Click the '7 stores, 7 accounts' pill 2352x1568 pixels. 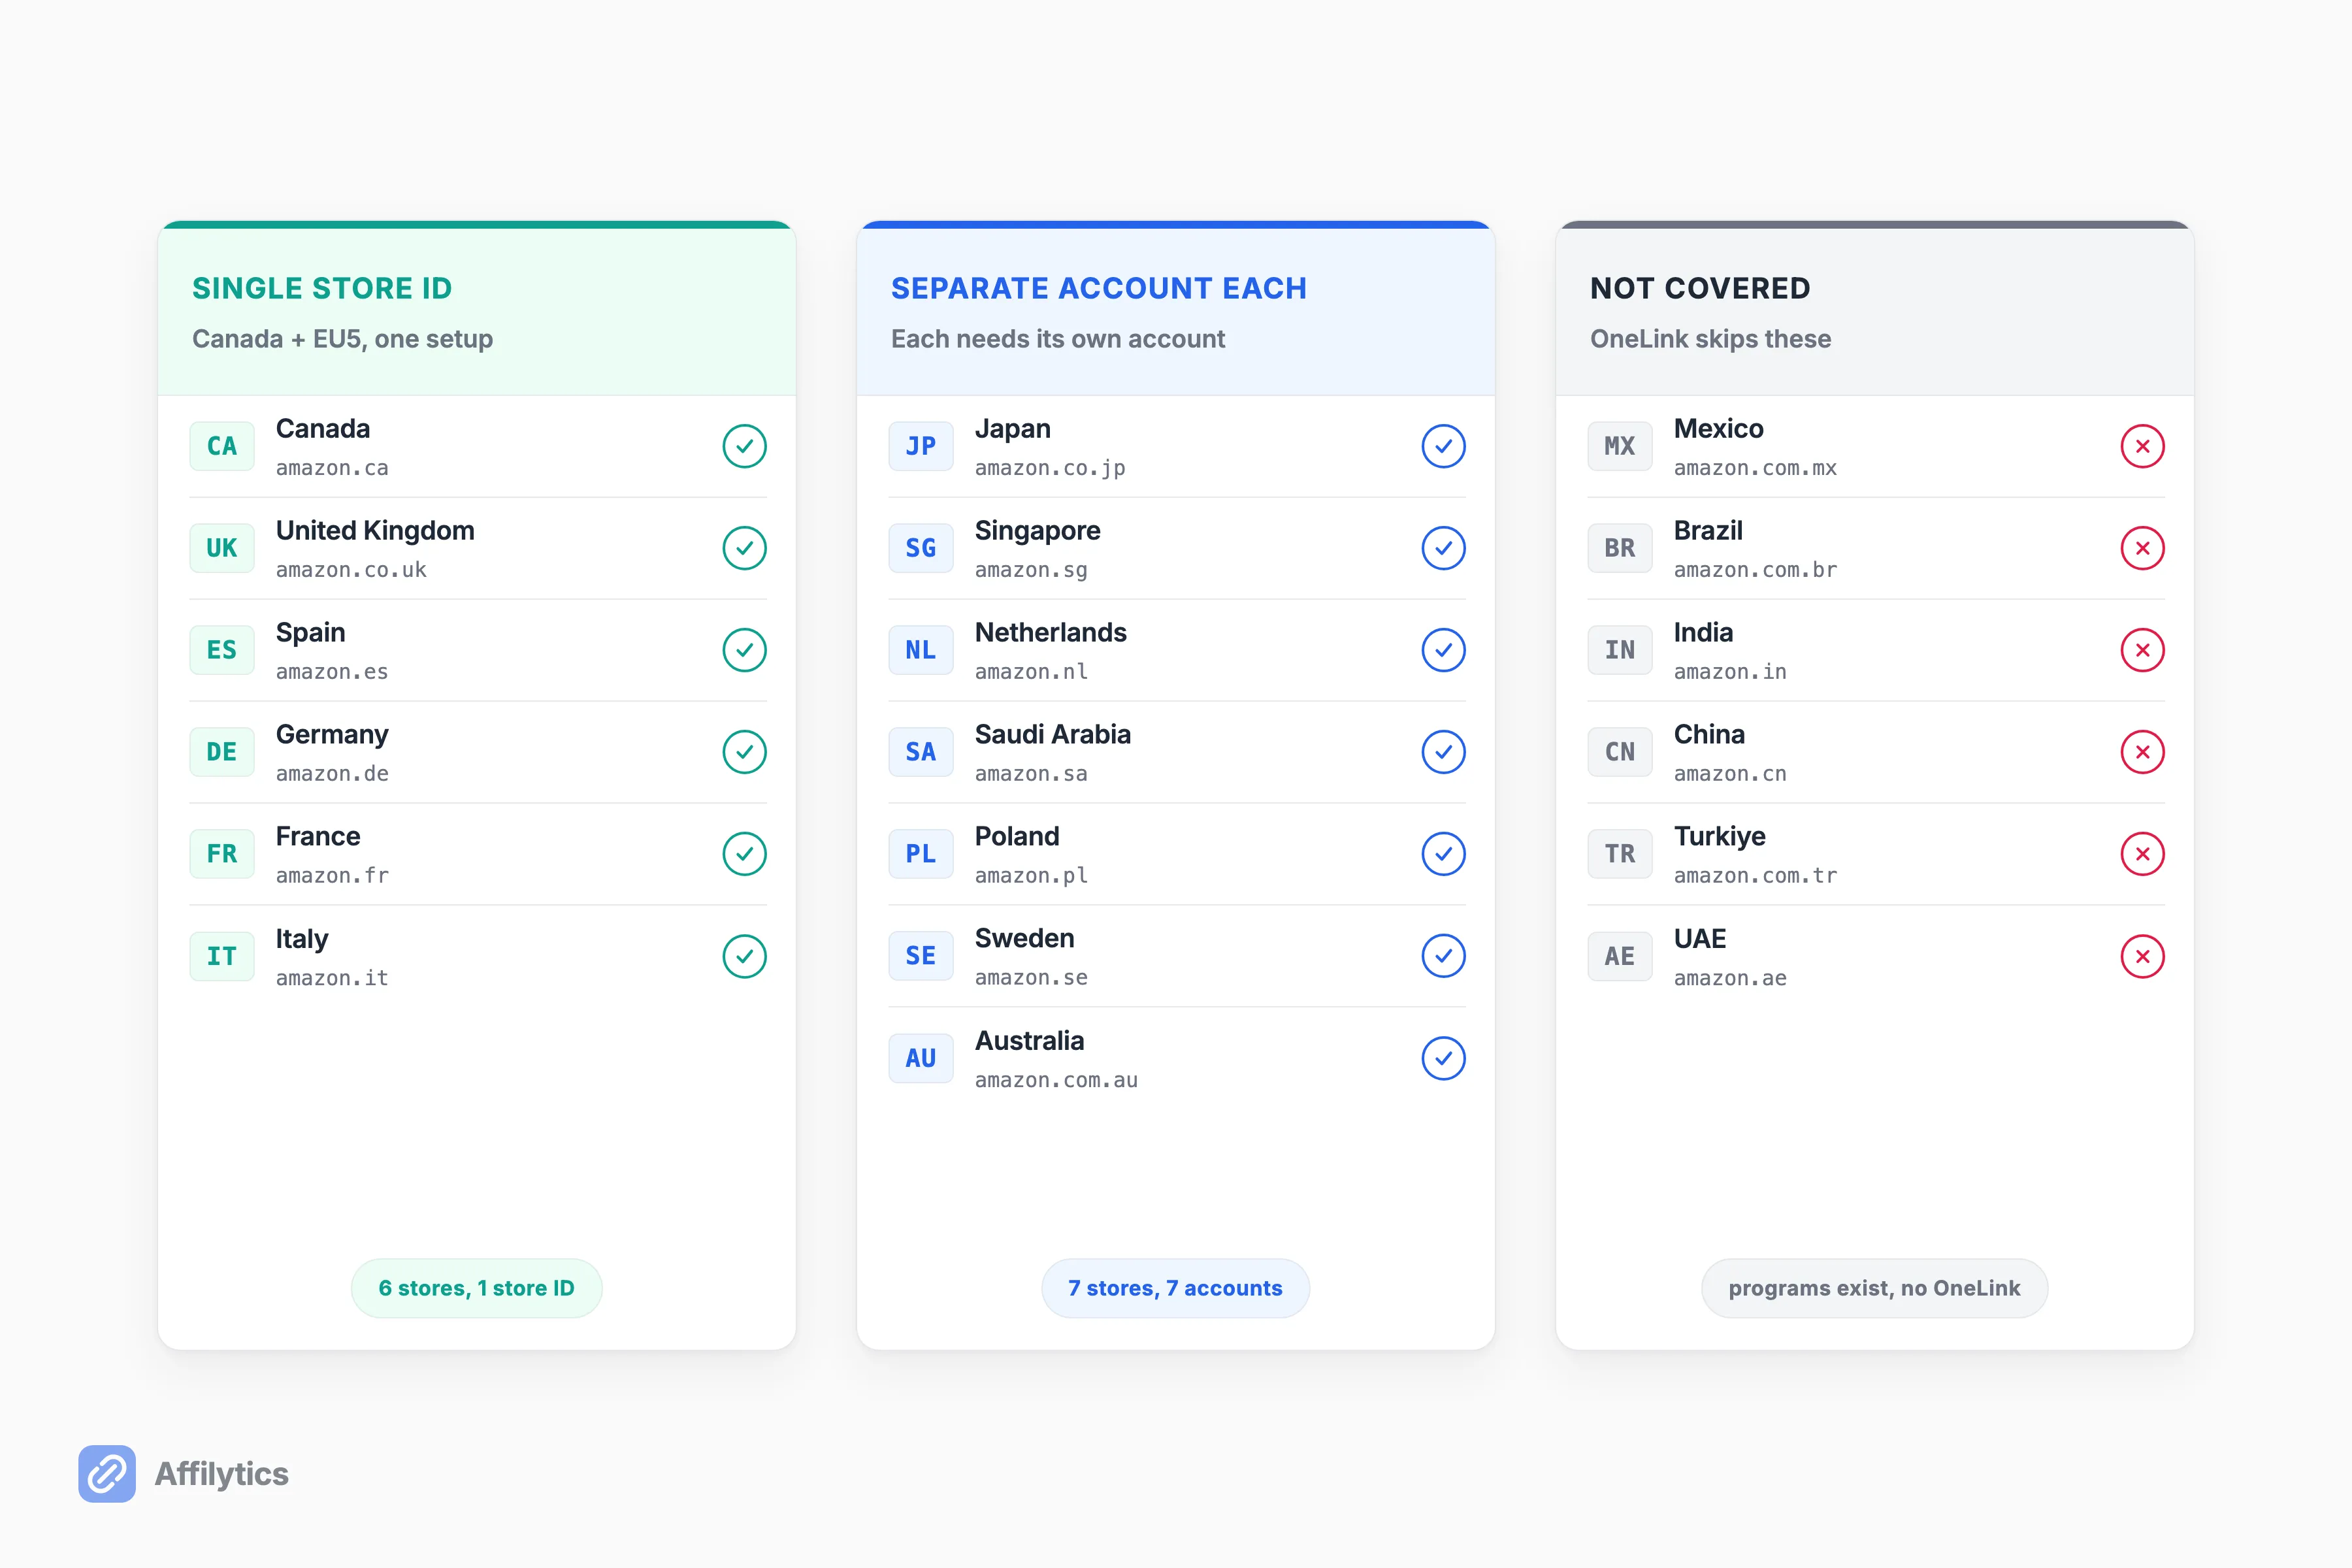[1176, 1288]
